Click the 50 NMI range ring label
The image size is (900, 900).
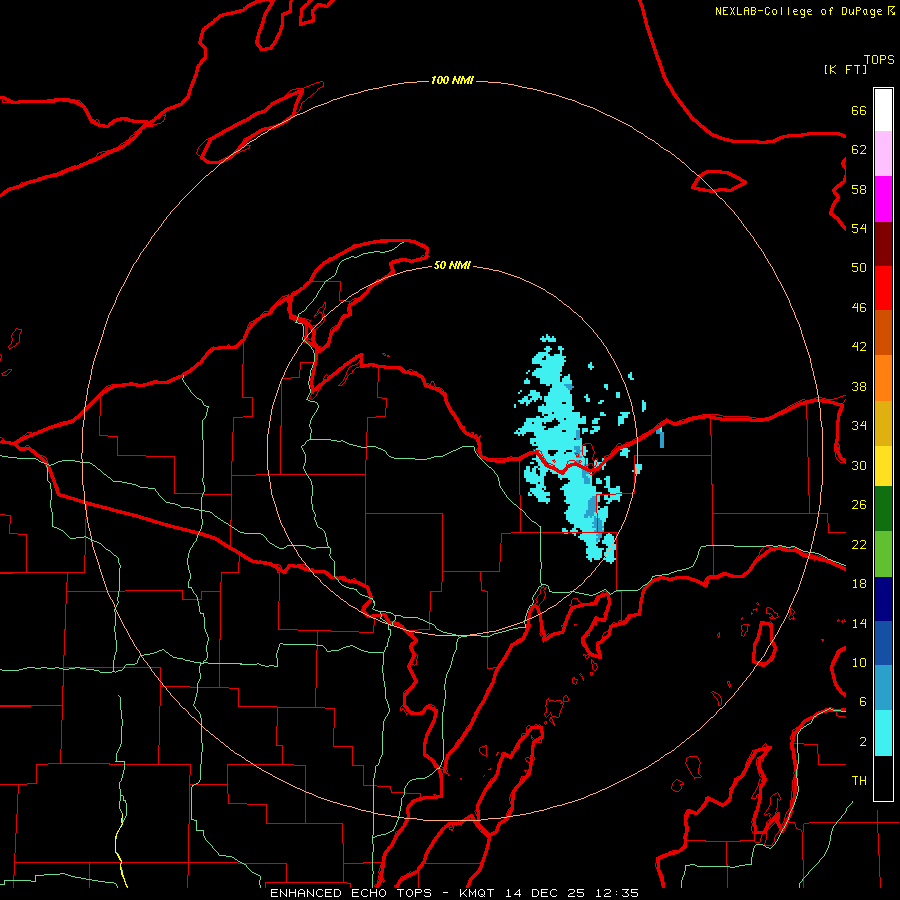tap(452, 265)
